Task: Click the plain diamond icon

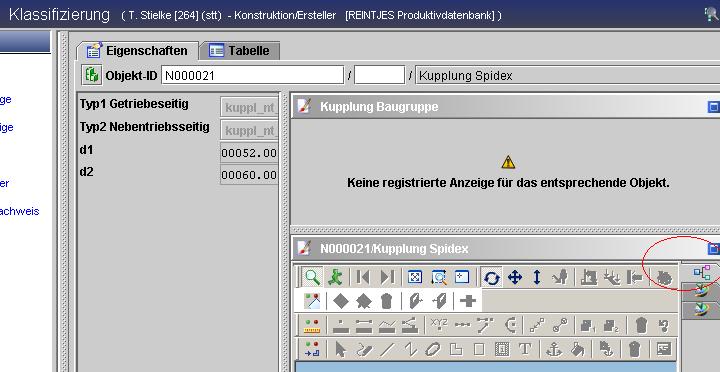Action: tap(341, 301)
